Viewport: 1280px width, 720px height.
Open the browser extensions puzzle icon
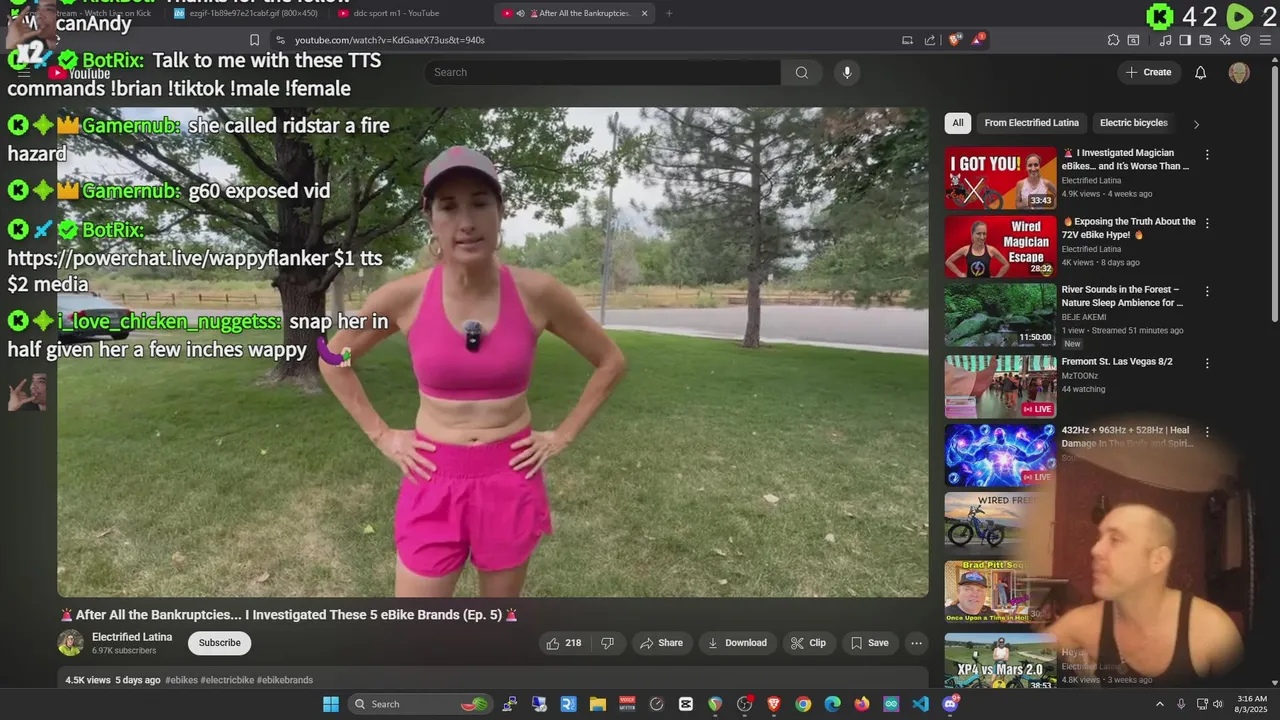[x=1113, y=40]
